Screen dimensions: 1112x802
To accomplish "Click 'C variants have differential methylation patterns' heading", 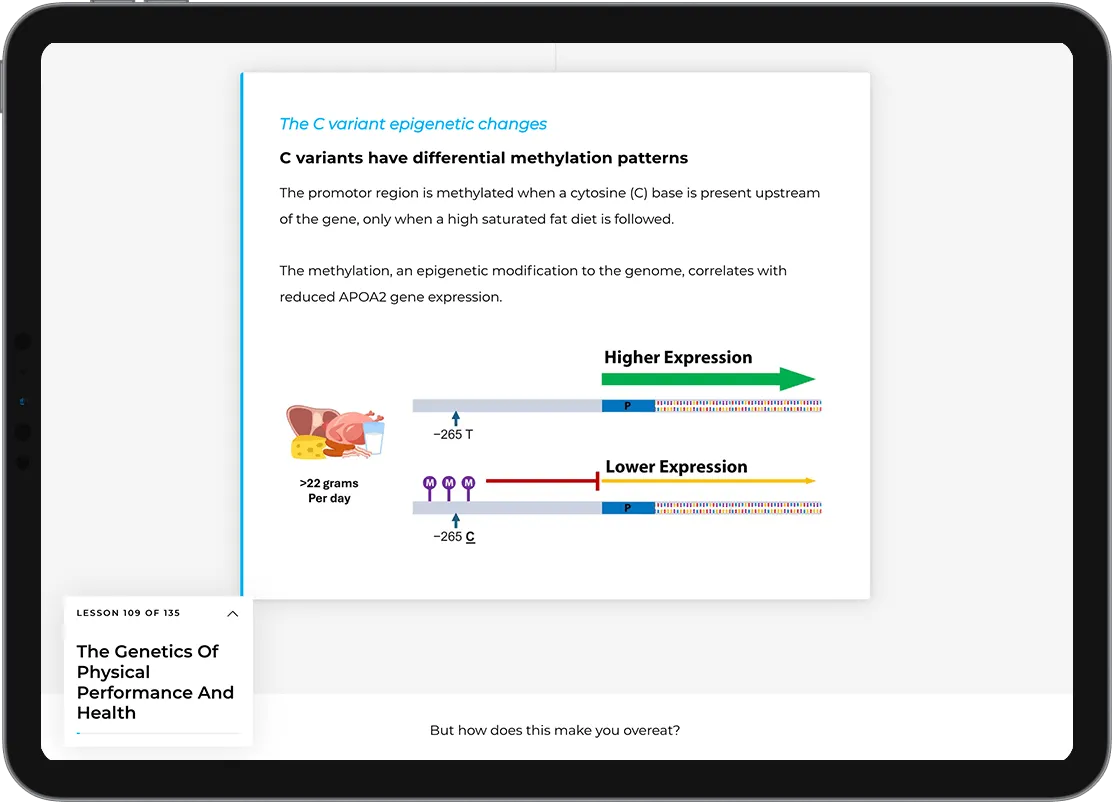I will coord(484,157).
